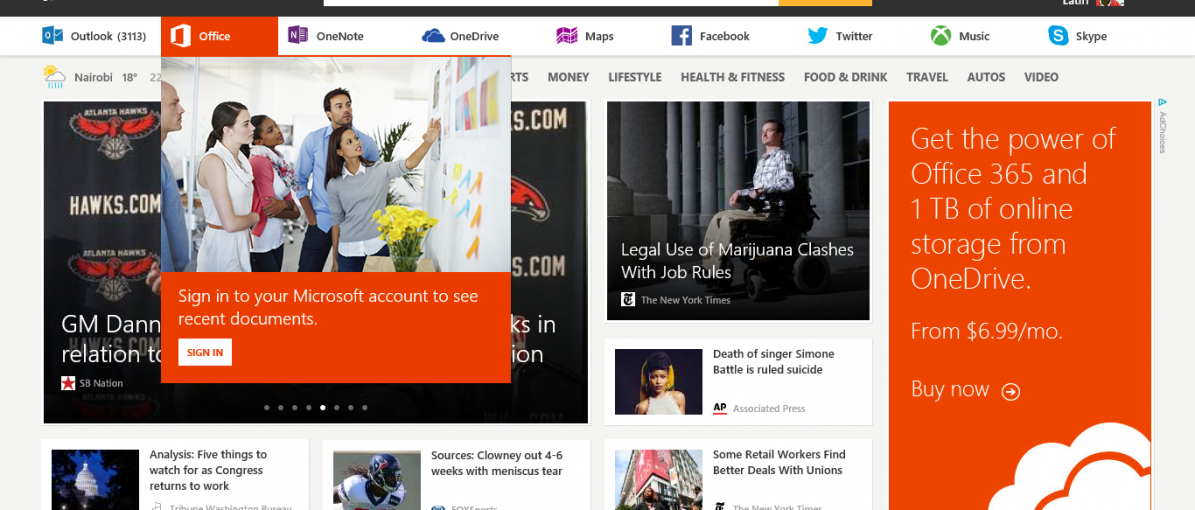This screenshot has height=510, width=1195.
Task: Go to HEALTH & FITNESS
Action: click(x=732, y=77)
